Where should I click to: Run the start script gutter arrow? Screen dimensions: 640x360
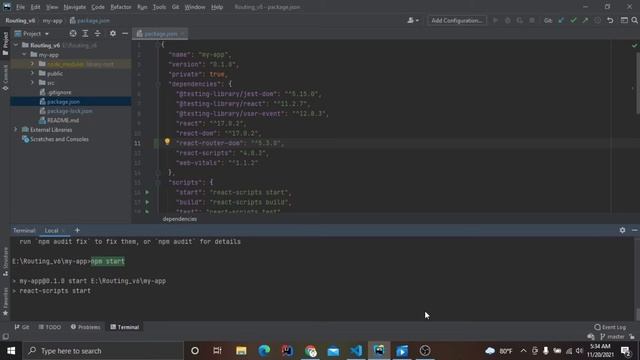click(147, 192)
